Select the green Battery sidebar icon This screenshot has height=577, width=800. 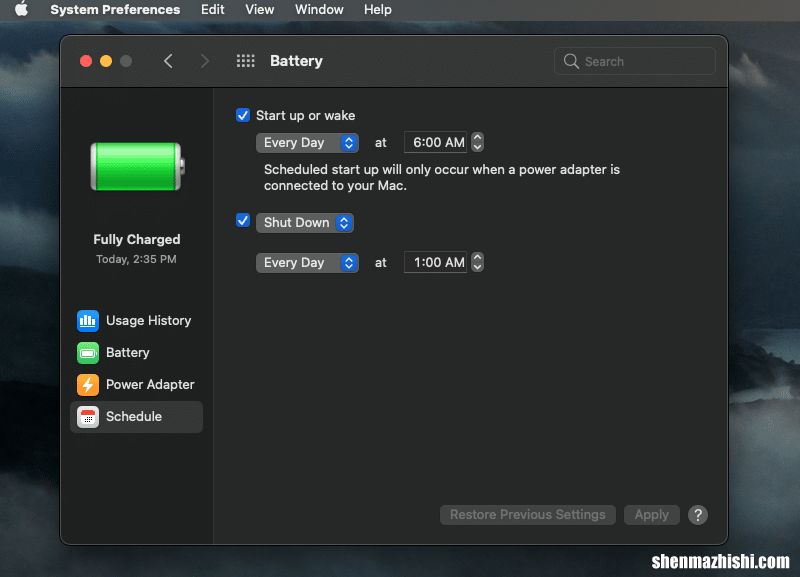(x=88, y=353)
